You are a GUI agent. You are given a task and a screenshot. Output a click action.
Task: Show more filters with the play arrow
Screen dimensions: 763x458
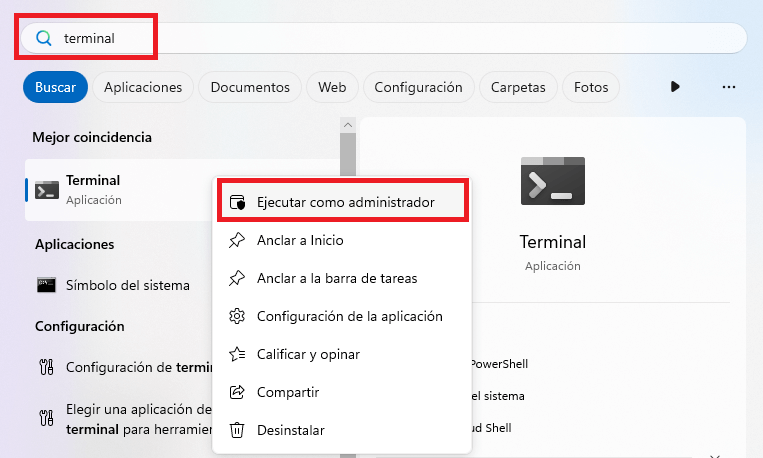[675, 87]
